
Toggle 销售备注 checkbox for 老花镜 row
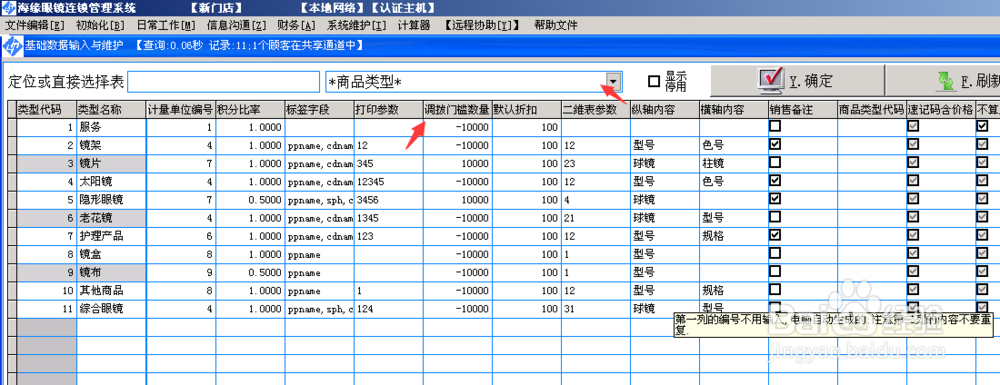(775, 218)
